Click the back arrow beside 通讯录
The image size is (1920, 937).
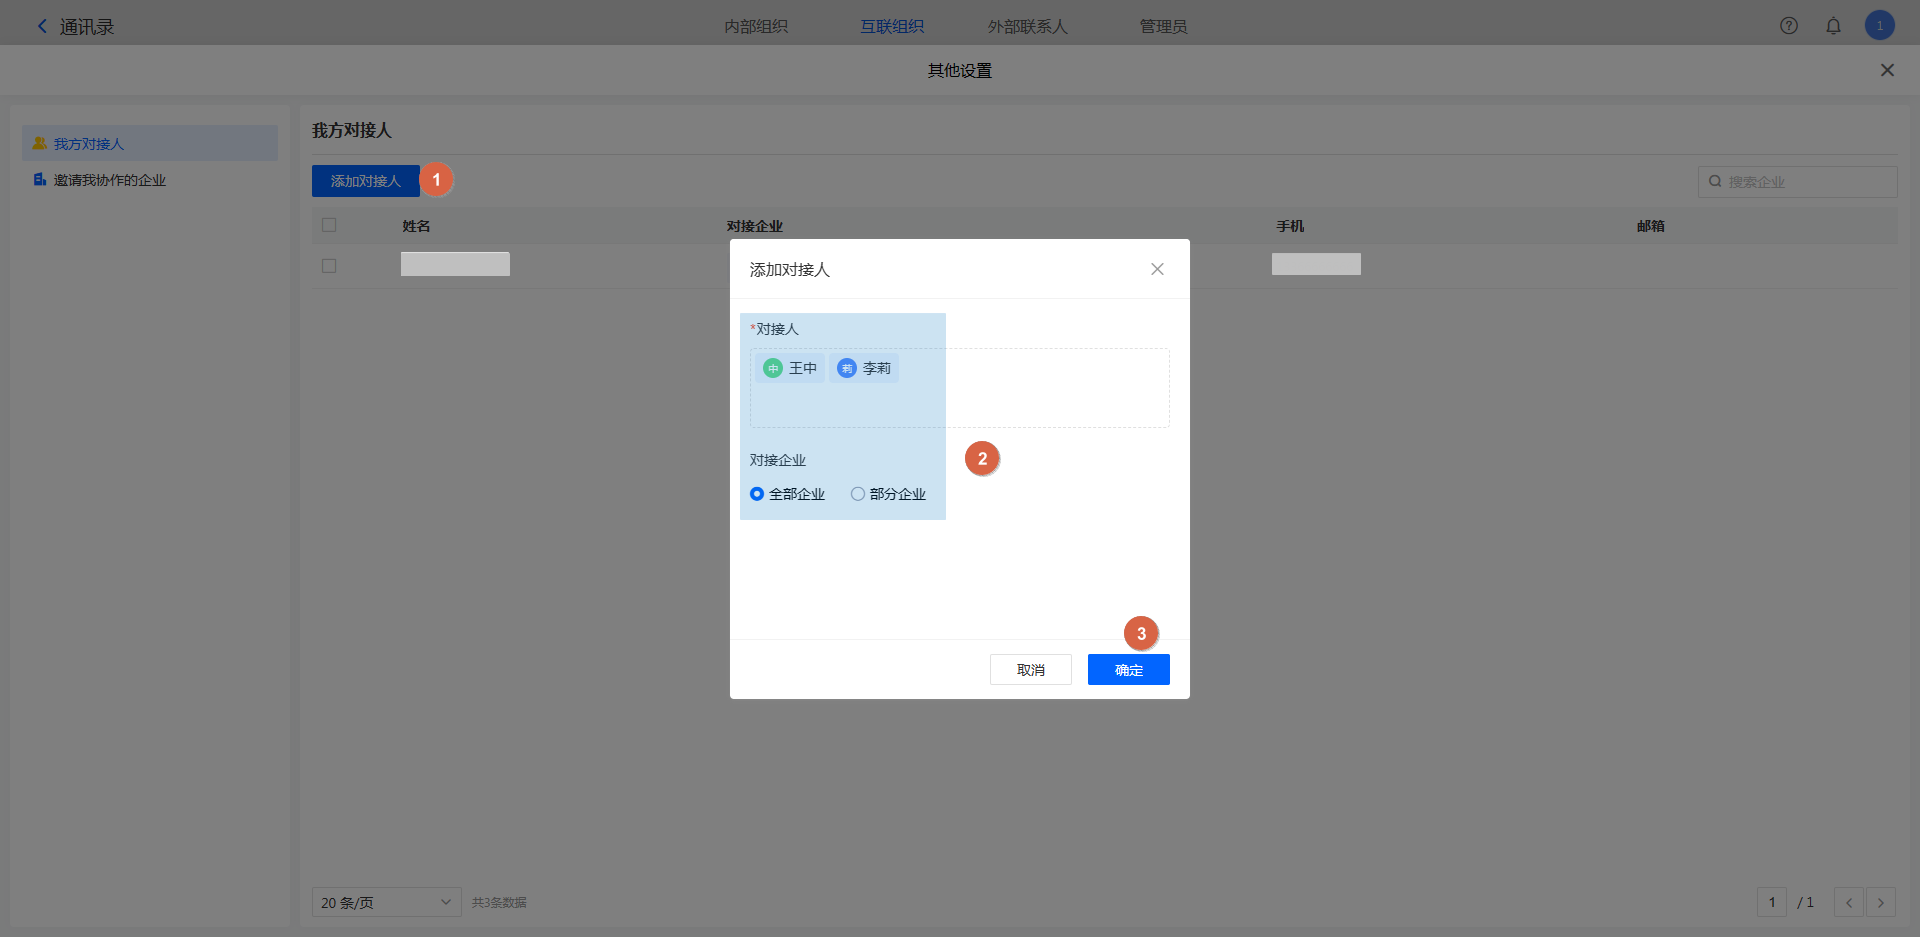pos(42,27)
